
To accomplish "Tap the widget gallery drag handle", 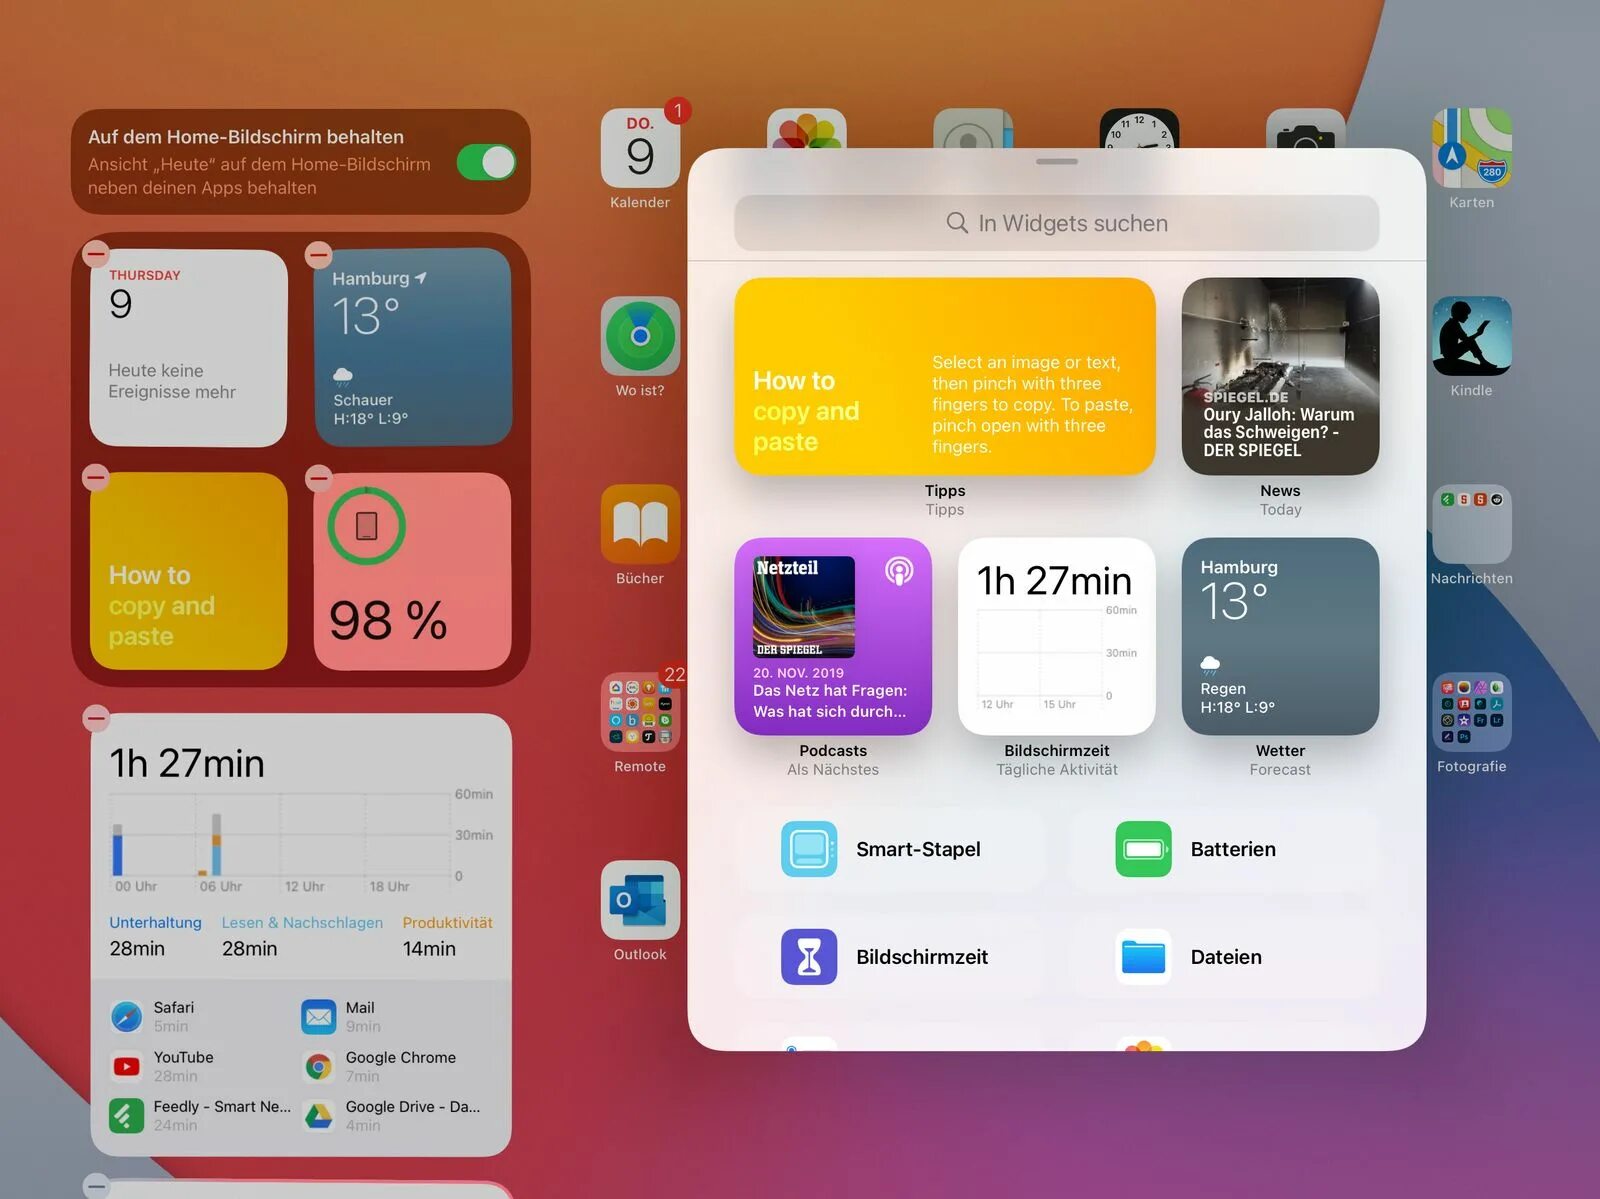I will point(1057,161).
